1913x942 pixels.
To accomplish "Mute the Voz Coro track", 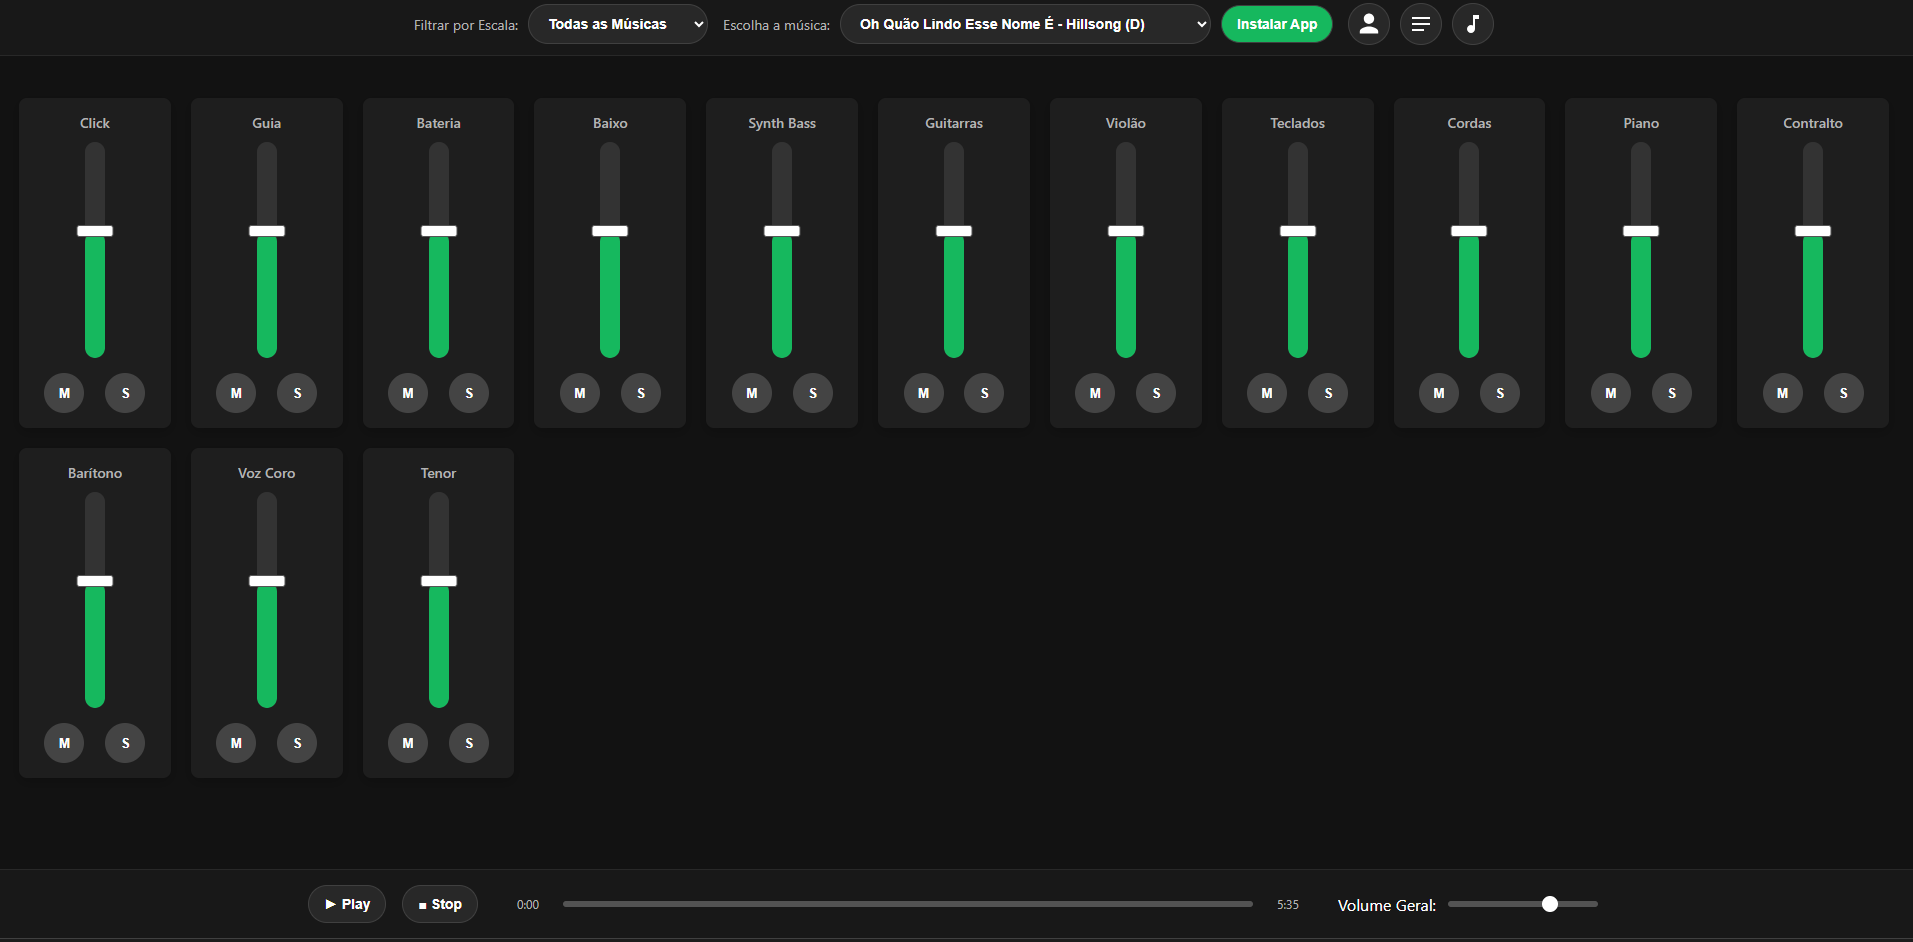I will tap(236, 743).
